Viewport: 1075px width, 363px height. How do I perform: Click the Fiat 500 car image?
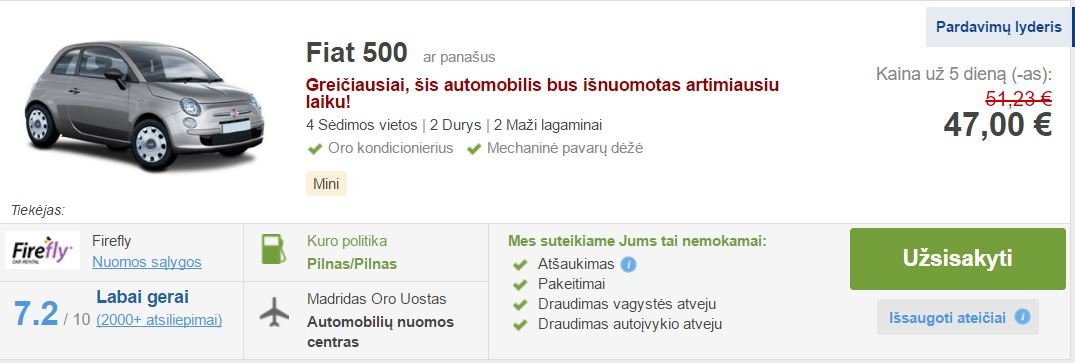145,104
